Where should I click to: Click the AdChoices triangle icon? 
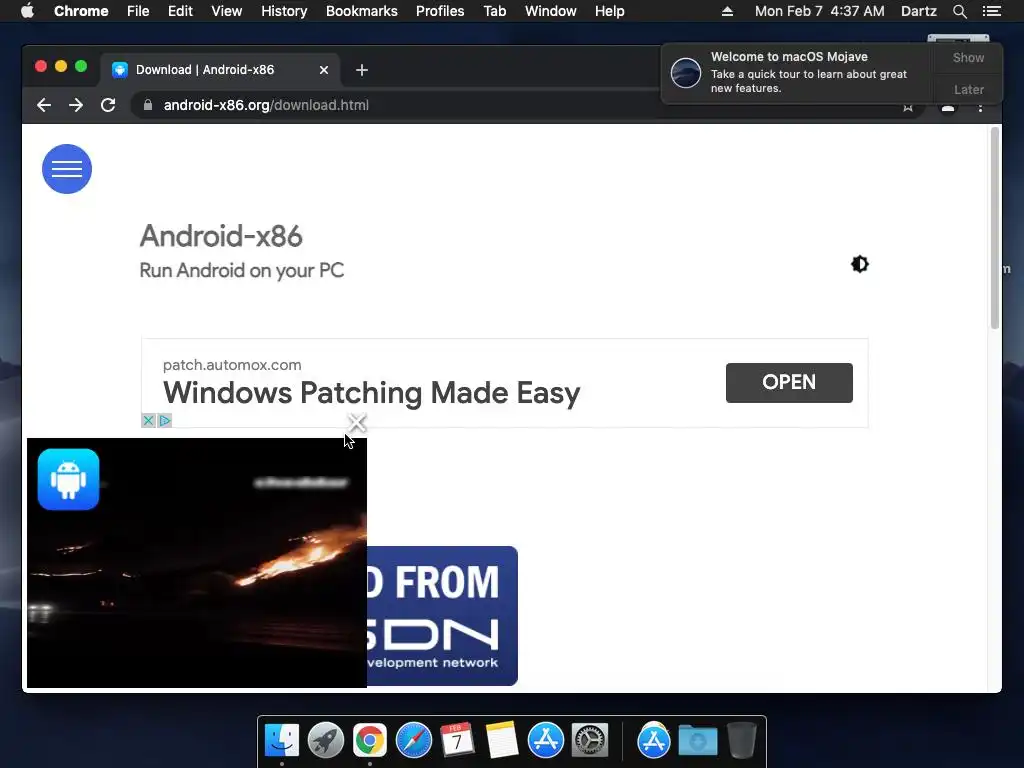(165, 421)
